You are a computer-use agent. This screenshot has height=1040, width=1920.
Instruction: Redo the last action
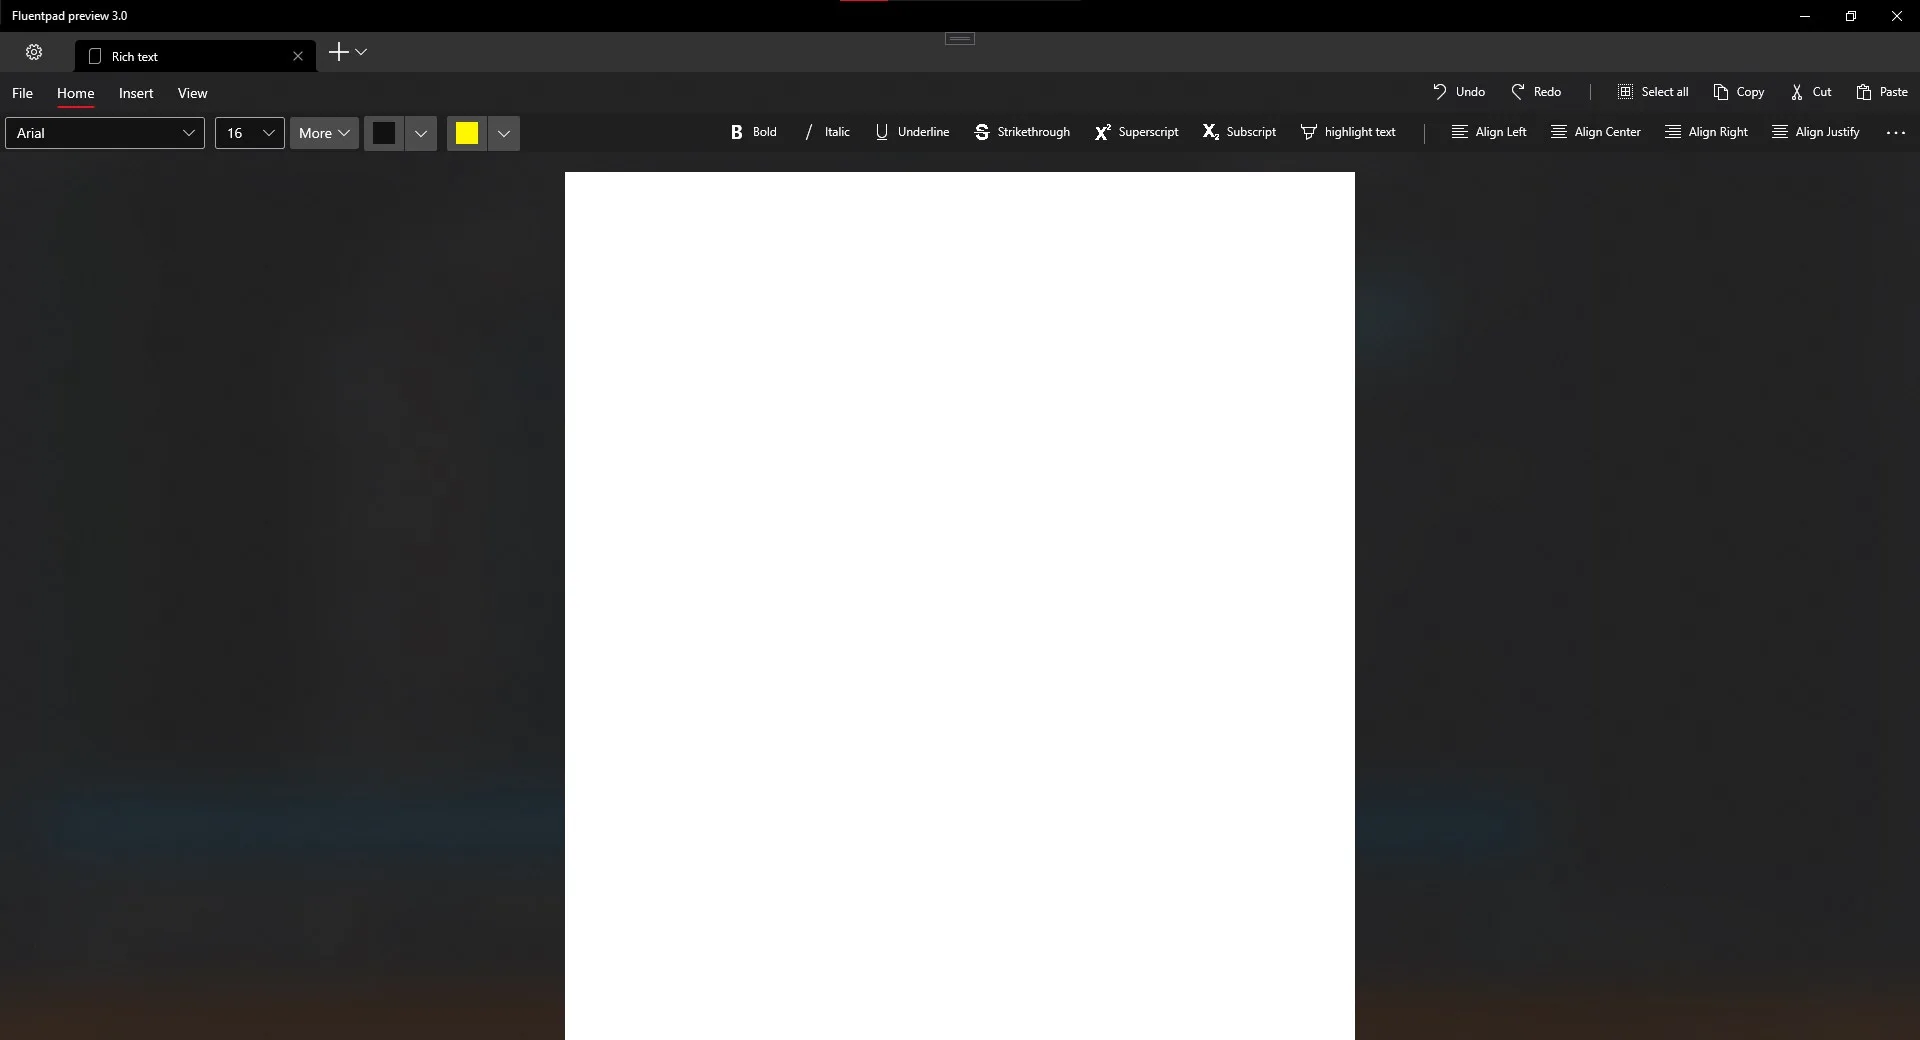point(1536,92)
